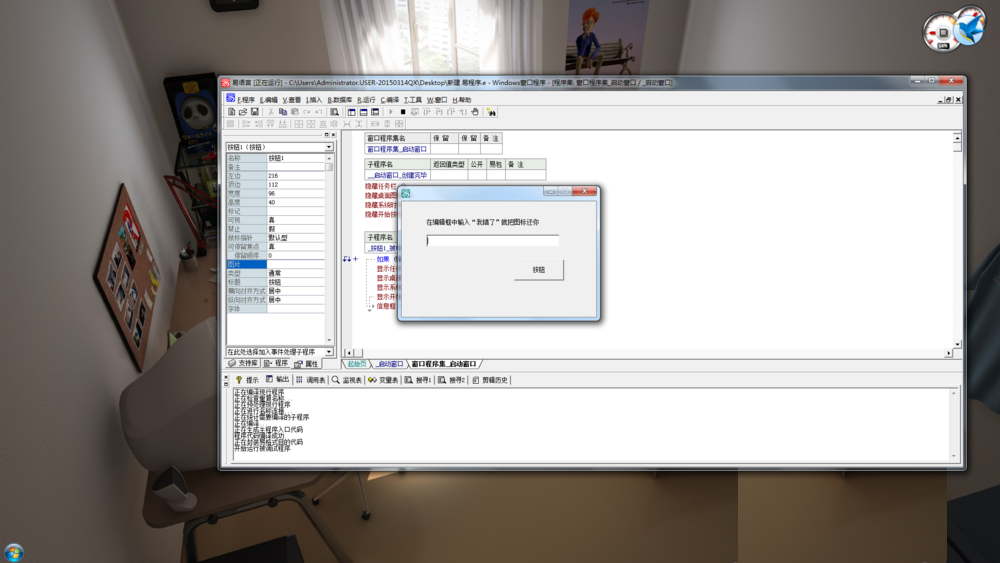Click the copy icon in the toolbar
The width and height of the screenshot is (1000, 563).
(283, 112)
